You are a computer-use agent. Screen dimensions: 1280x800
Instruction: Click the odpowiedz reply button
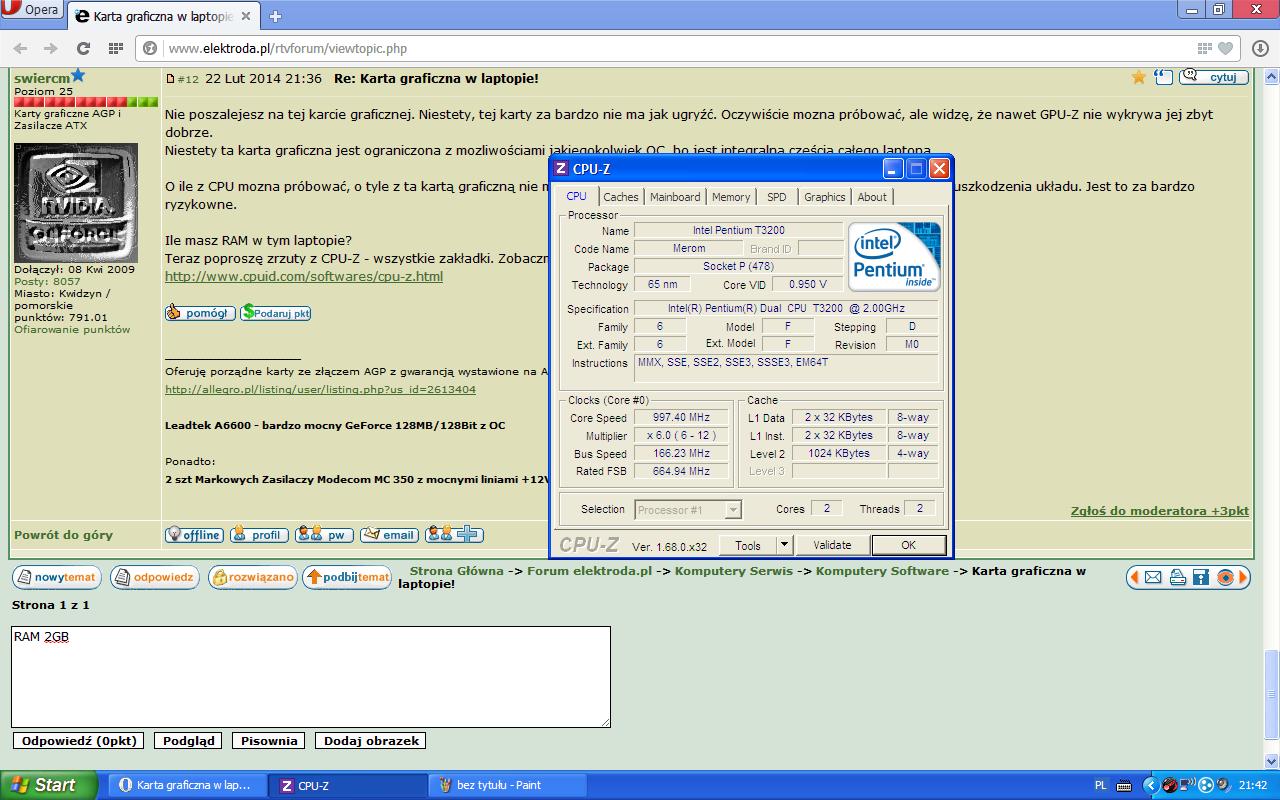(x=155, y=577)
